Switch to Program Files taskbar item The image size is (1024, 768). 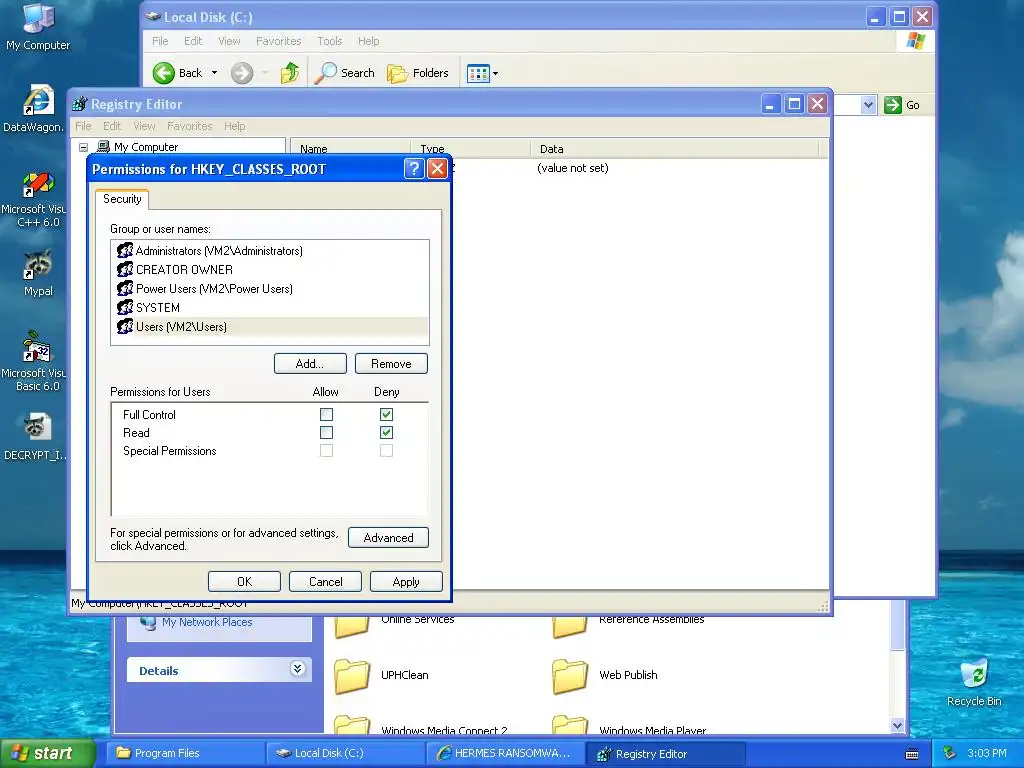pyautogui.click(x=185, y=754)
